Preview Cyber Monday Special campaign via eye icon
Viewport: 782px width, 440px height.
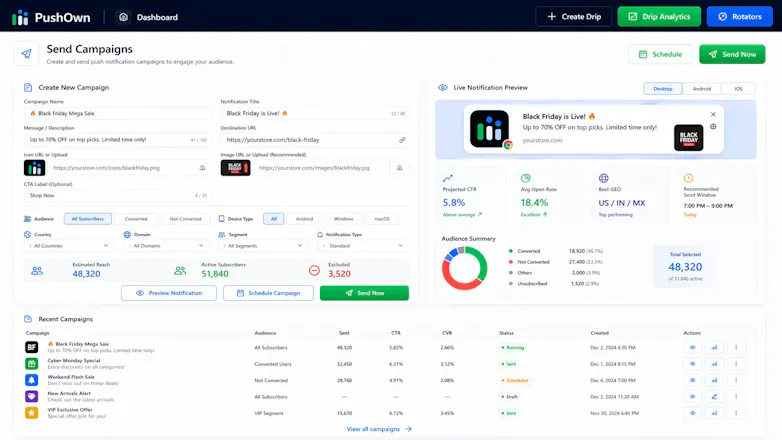click(x=692, y=364)
